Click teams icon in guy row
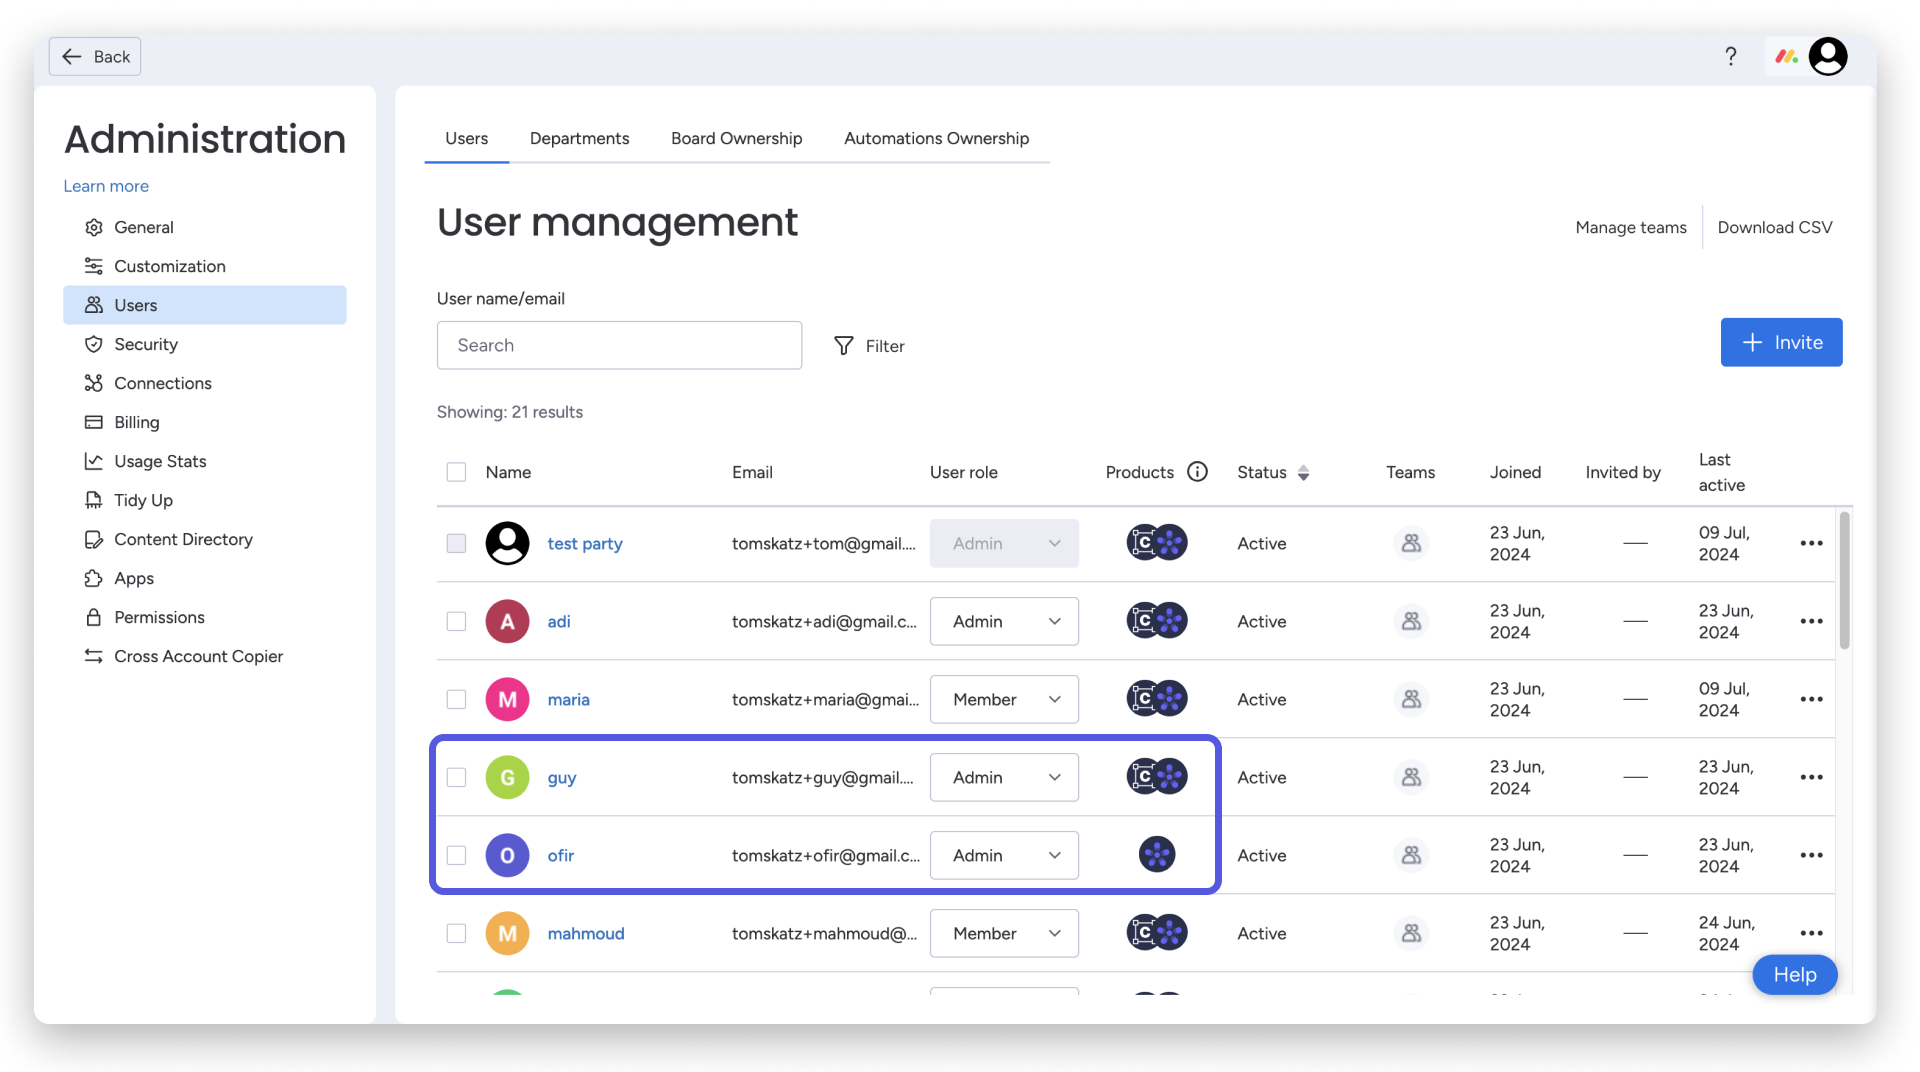The height and width of the screenshot is (1072, 1920). (1411, 777)
